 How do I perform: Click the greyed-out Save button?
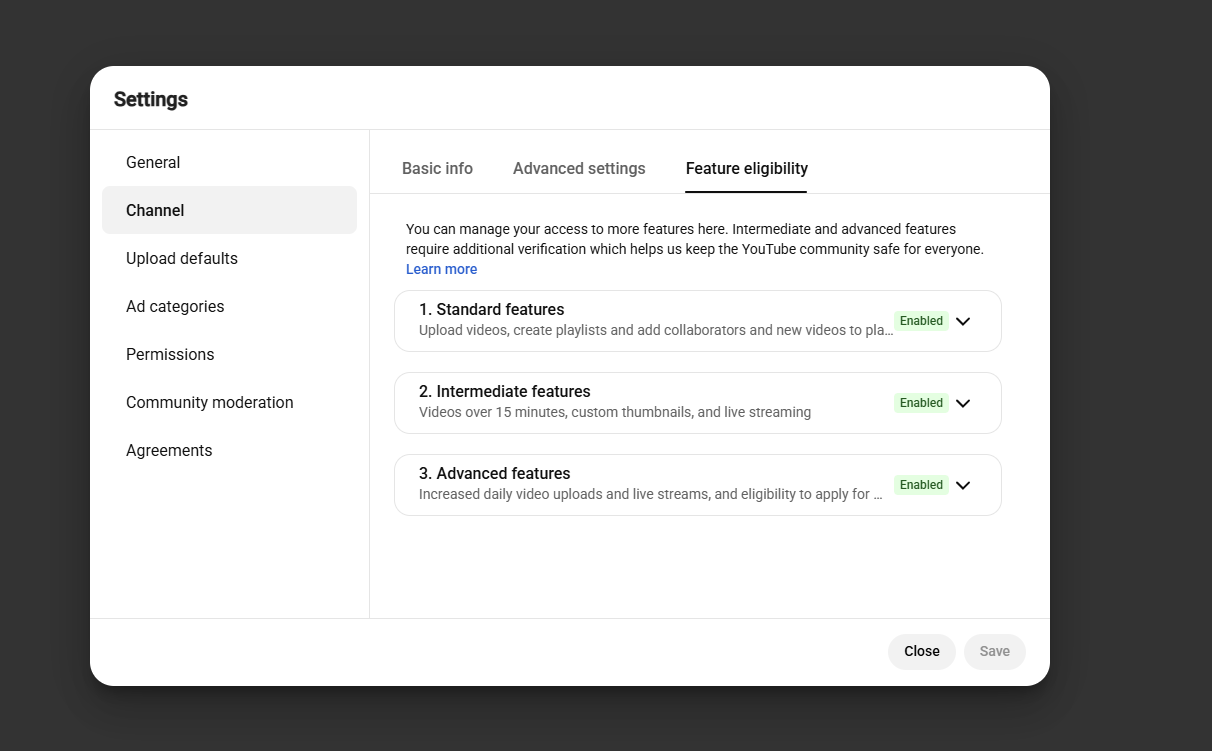[x=995, y=651]
